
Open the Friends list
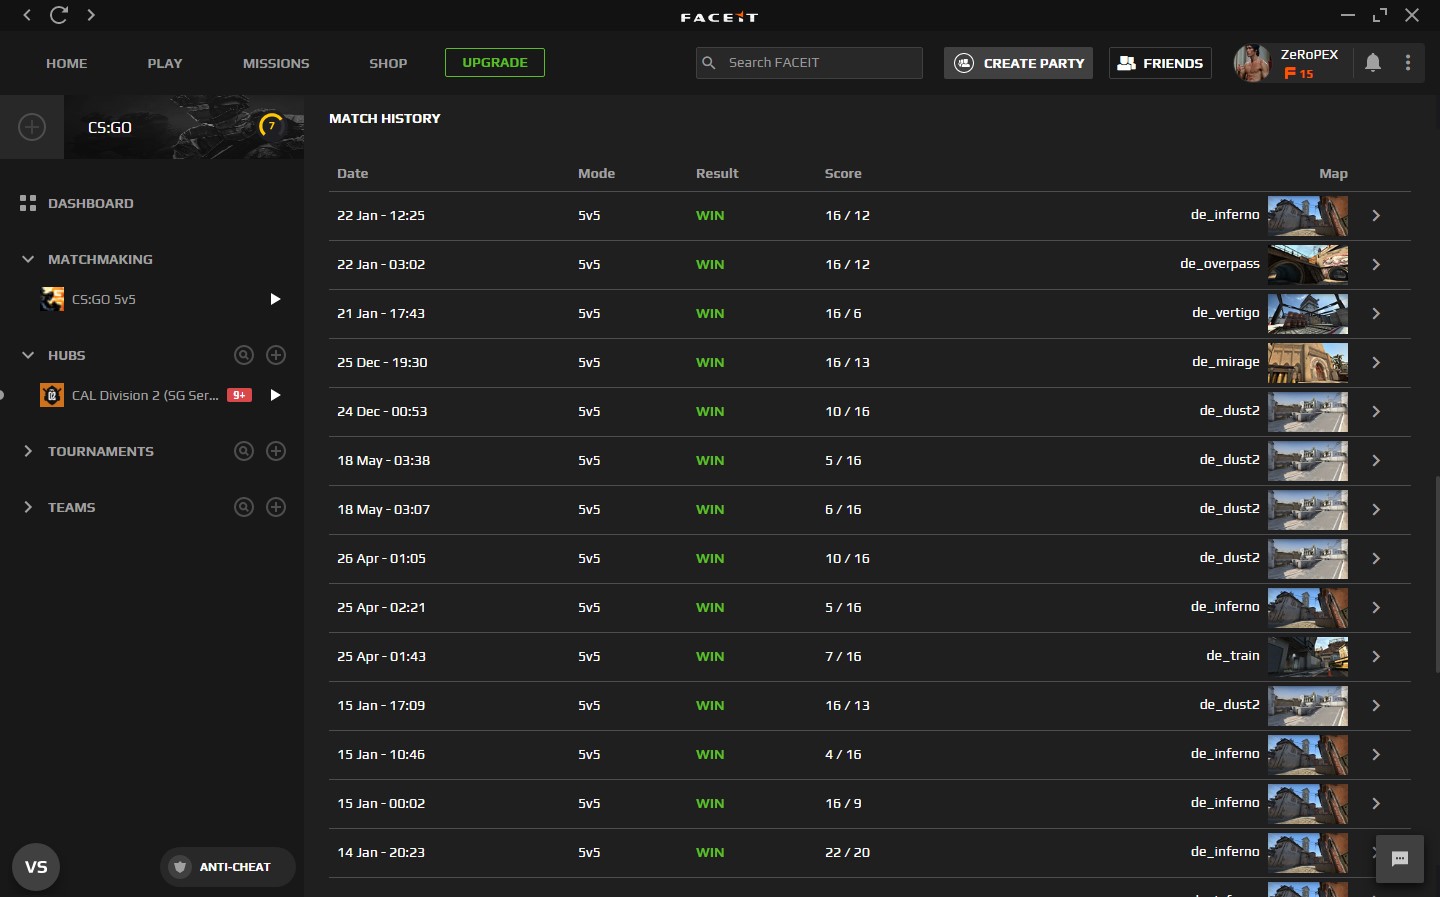pos(1160,63)
